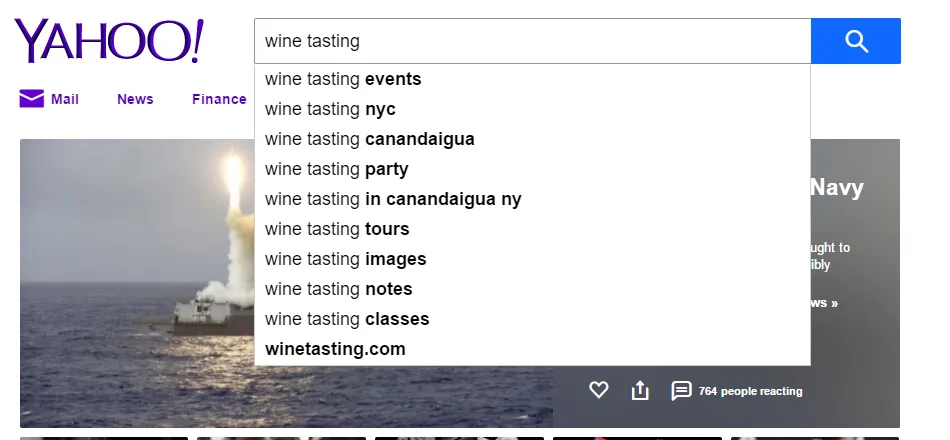The image size is (950, 440).
Task: Select the "wine tasting images" suggestion
Action: click(x=532, y=259)
